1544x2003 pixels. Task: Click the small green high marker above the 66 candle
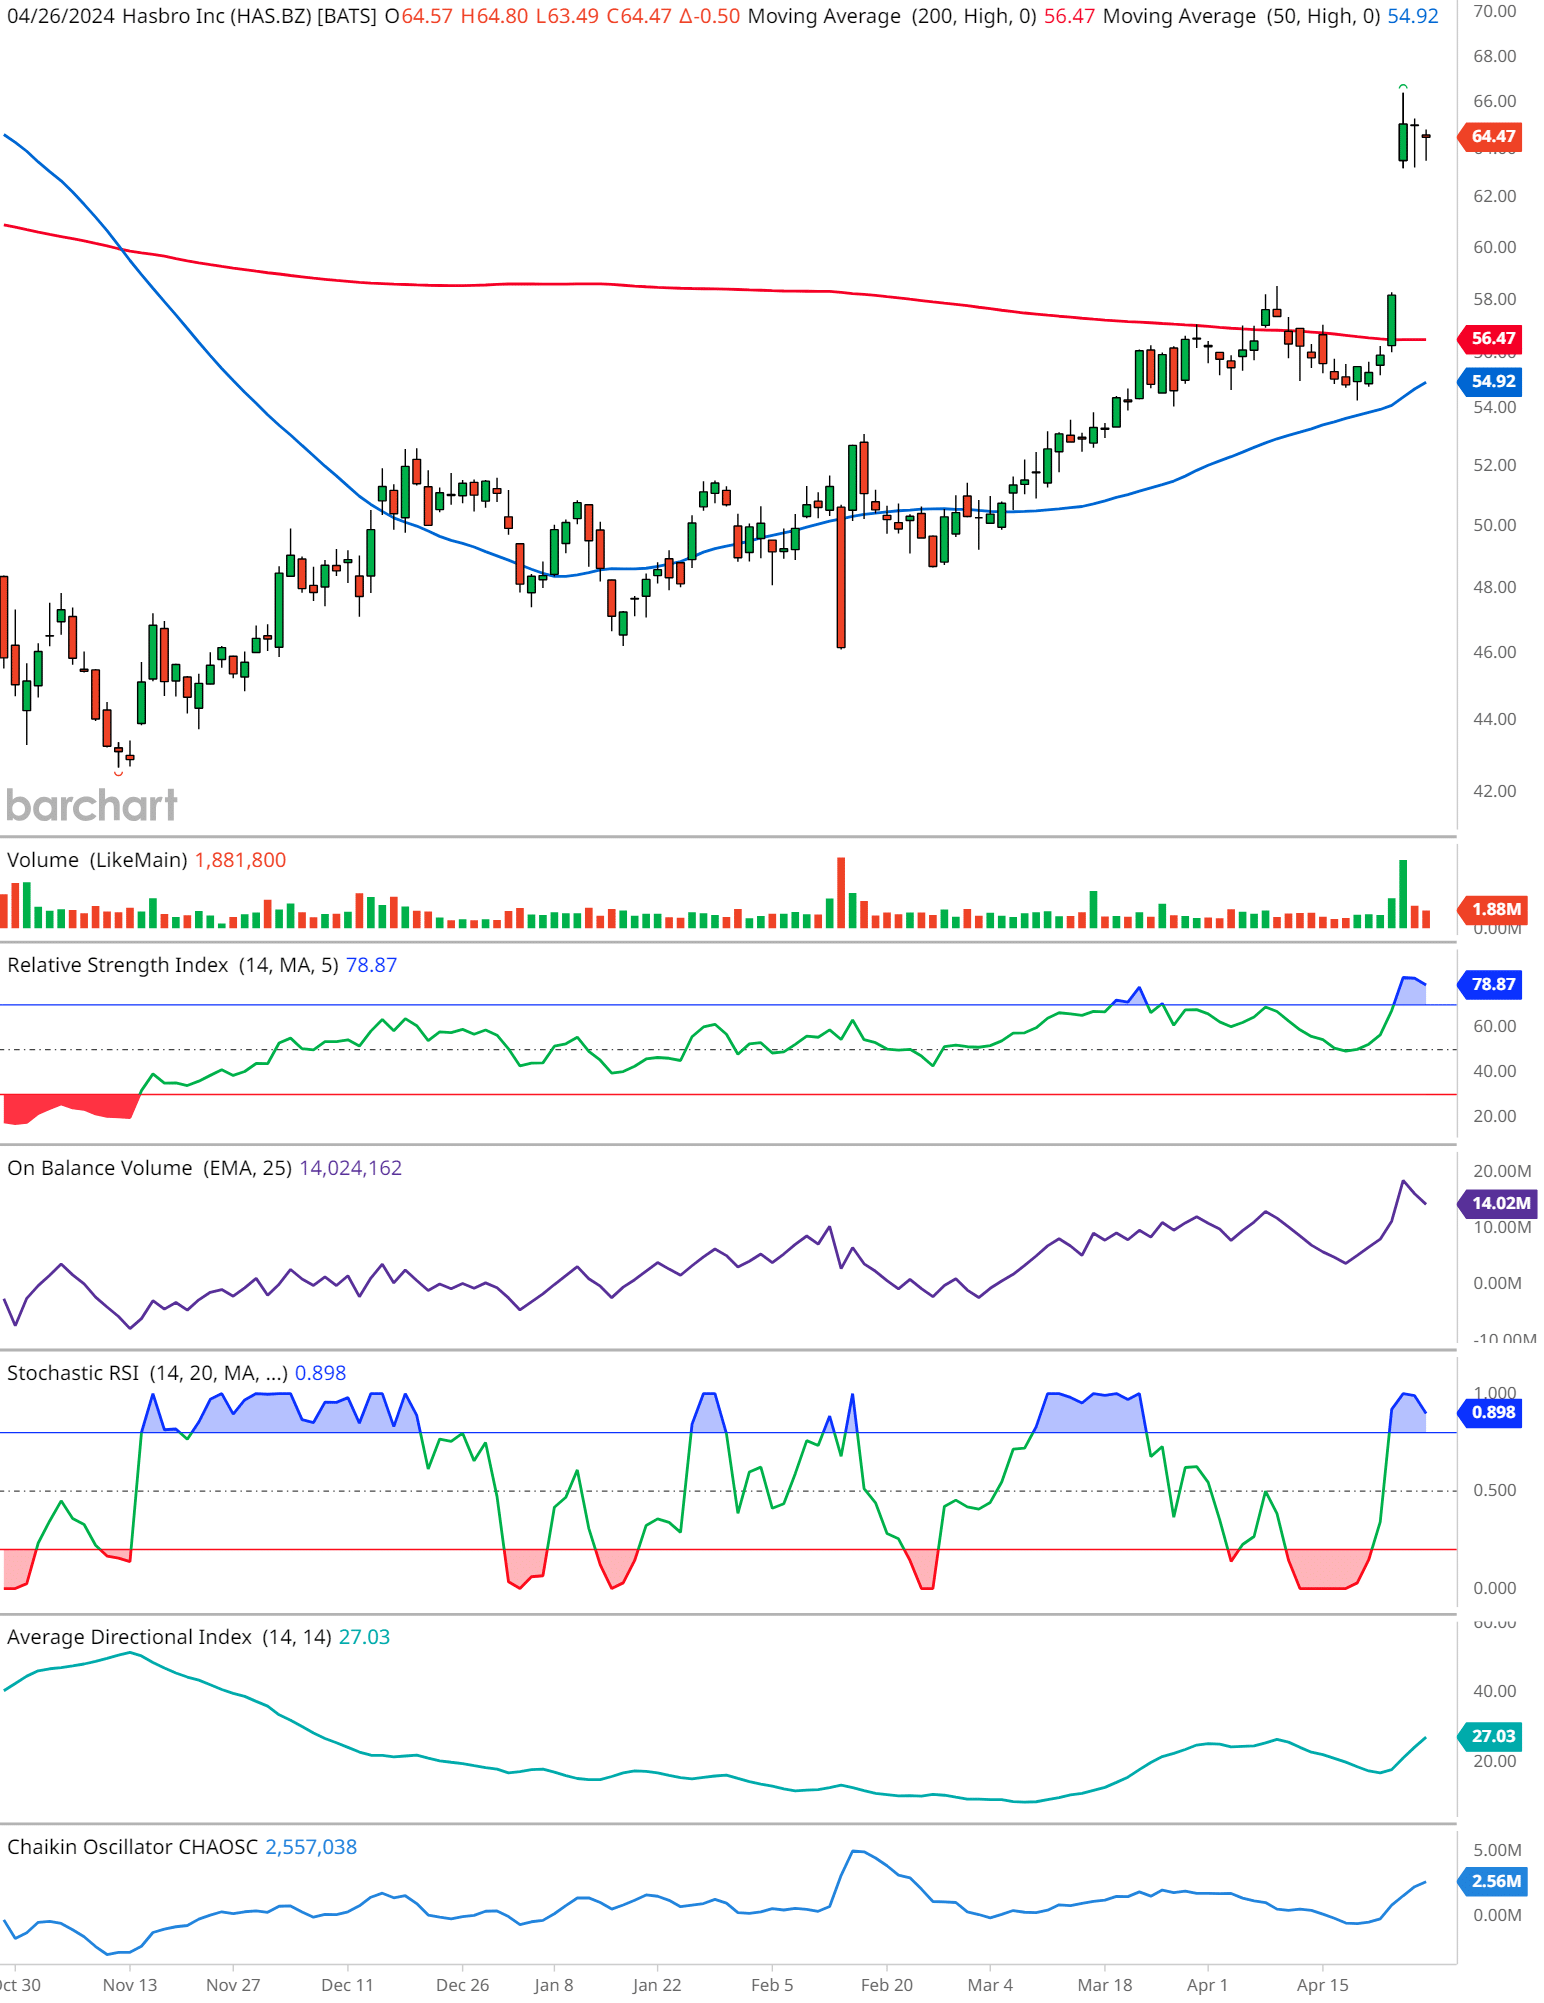[x=1403, y=86]
